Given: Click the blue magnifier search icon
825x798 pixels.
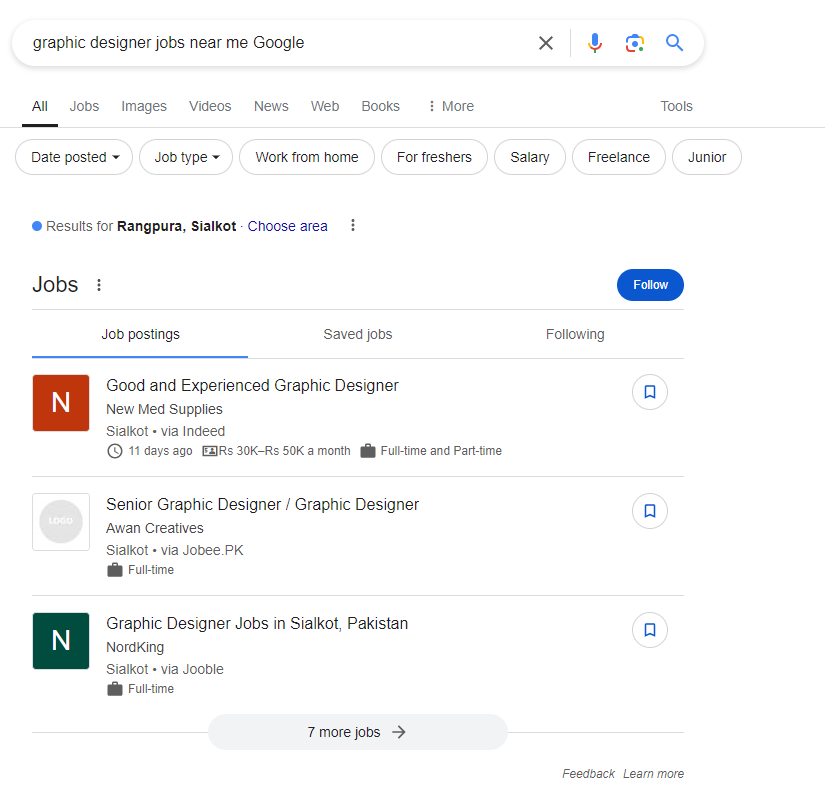Looking at the screenshot, I should (x=674, y=43).
